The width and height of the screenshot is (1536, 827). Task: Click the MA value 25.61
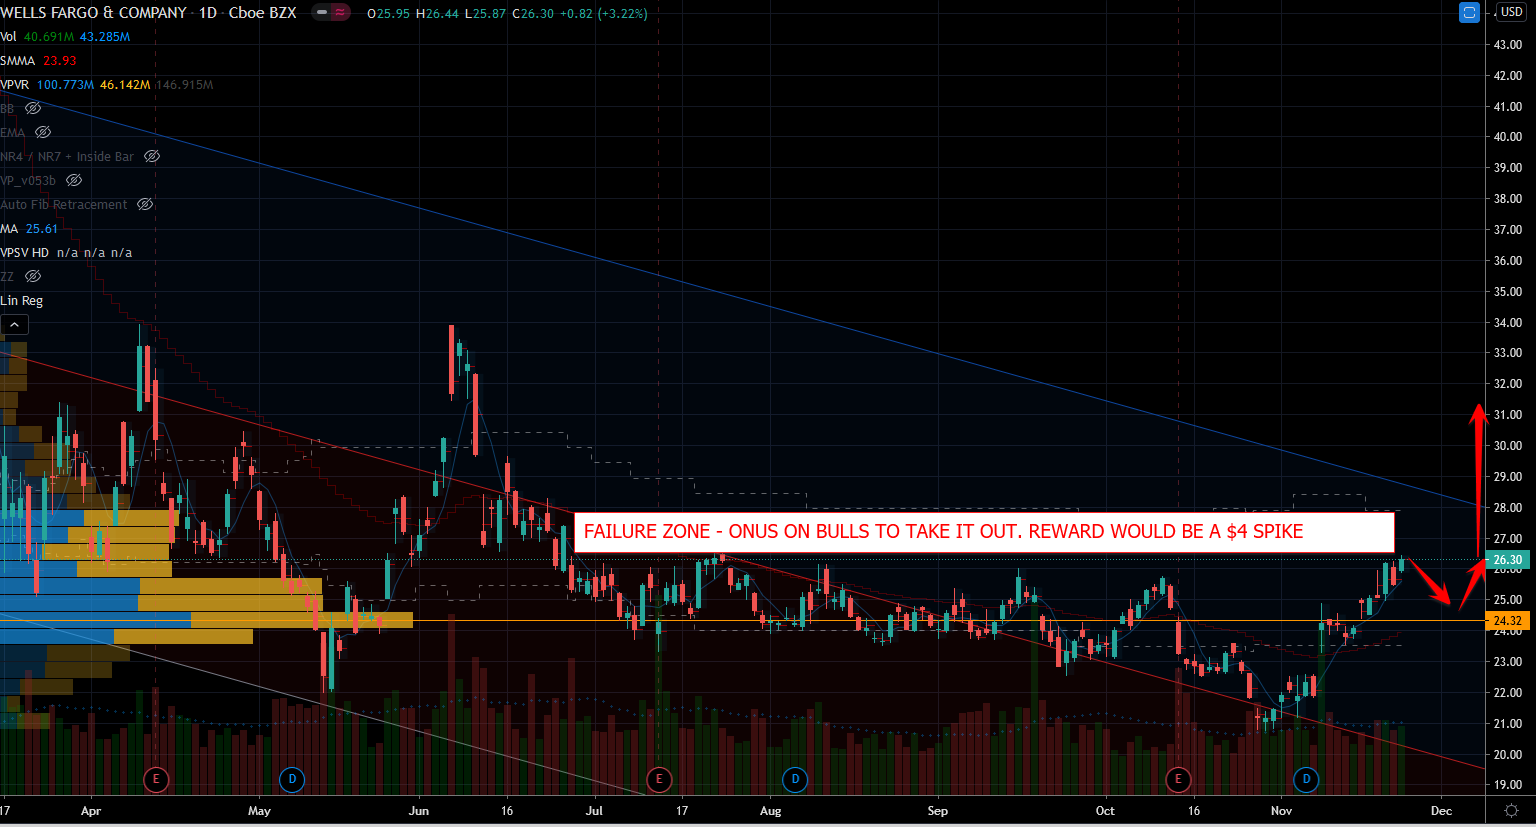pos(42,229)
